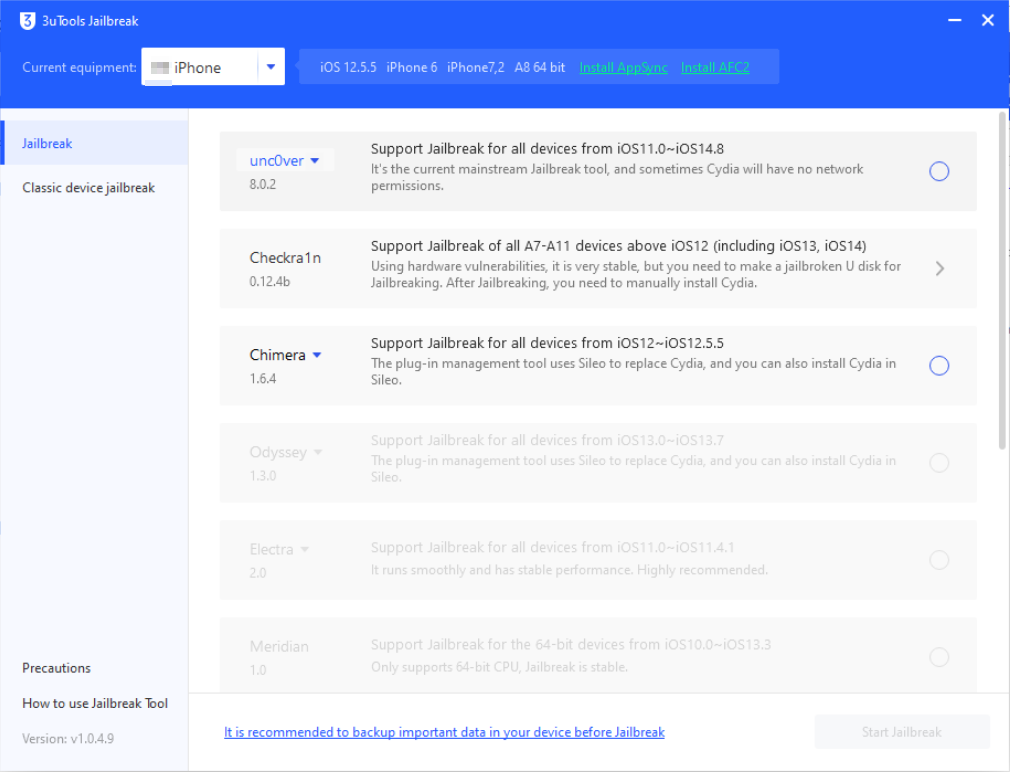The width and height of the screenshot is (1010, 772).
Task: Open the Jailbreak sidebar tab
Action: pyautogui.click(x=95, y=143)
